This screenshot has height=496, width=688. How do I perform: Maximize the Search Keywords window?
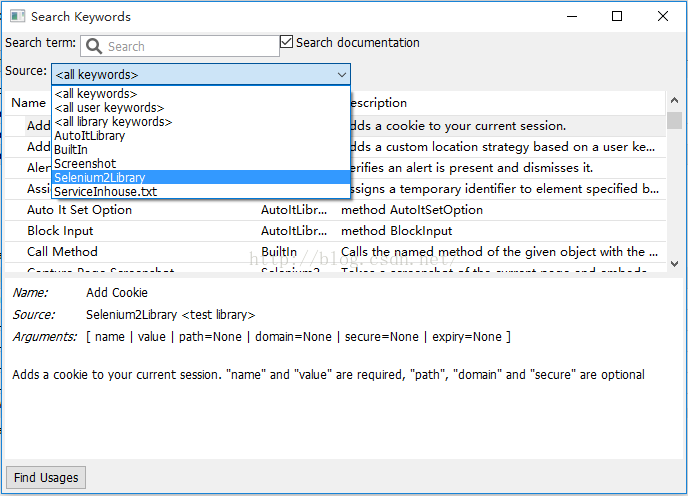[617, 17]
